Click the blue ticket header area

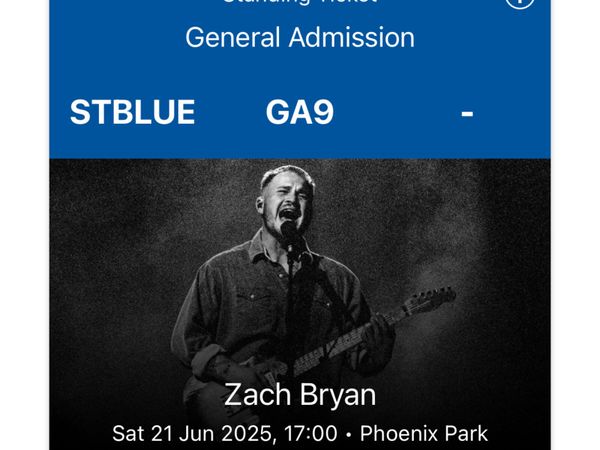300,79
